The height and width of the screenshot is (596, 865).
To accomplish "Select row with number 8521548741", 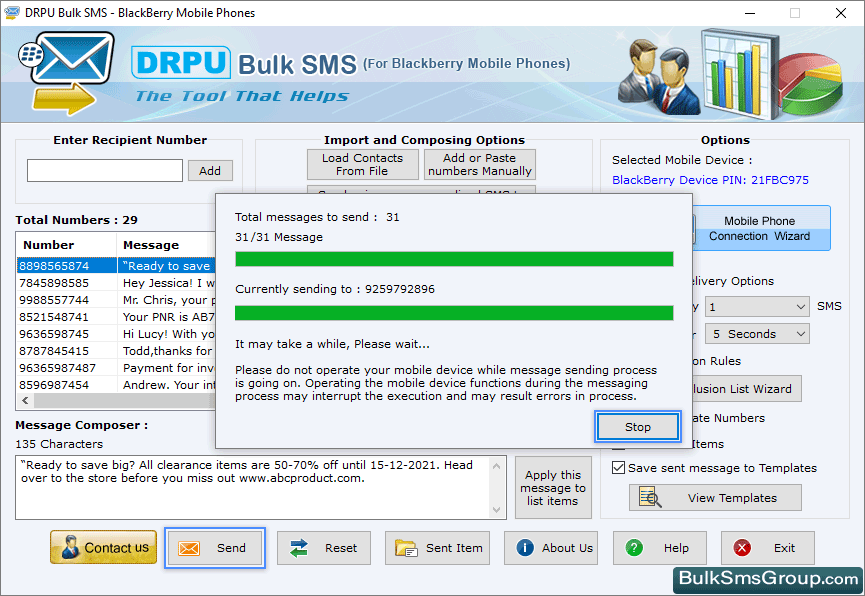I will [x=116, y=317].
